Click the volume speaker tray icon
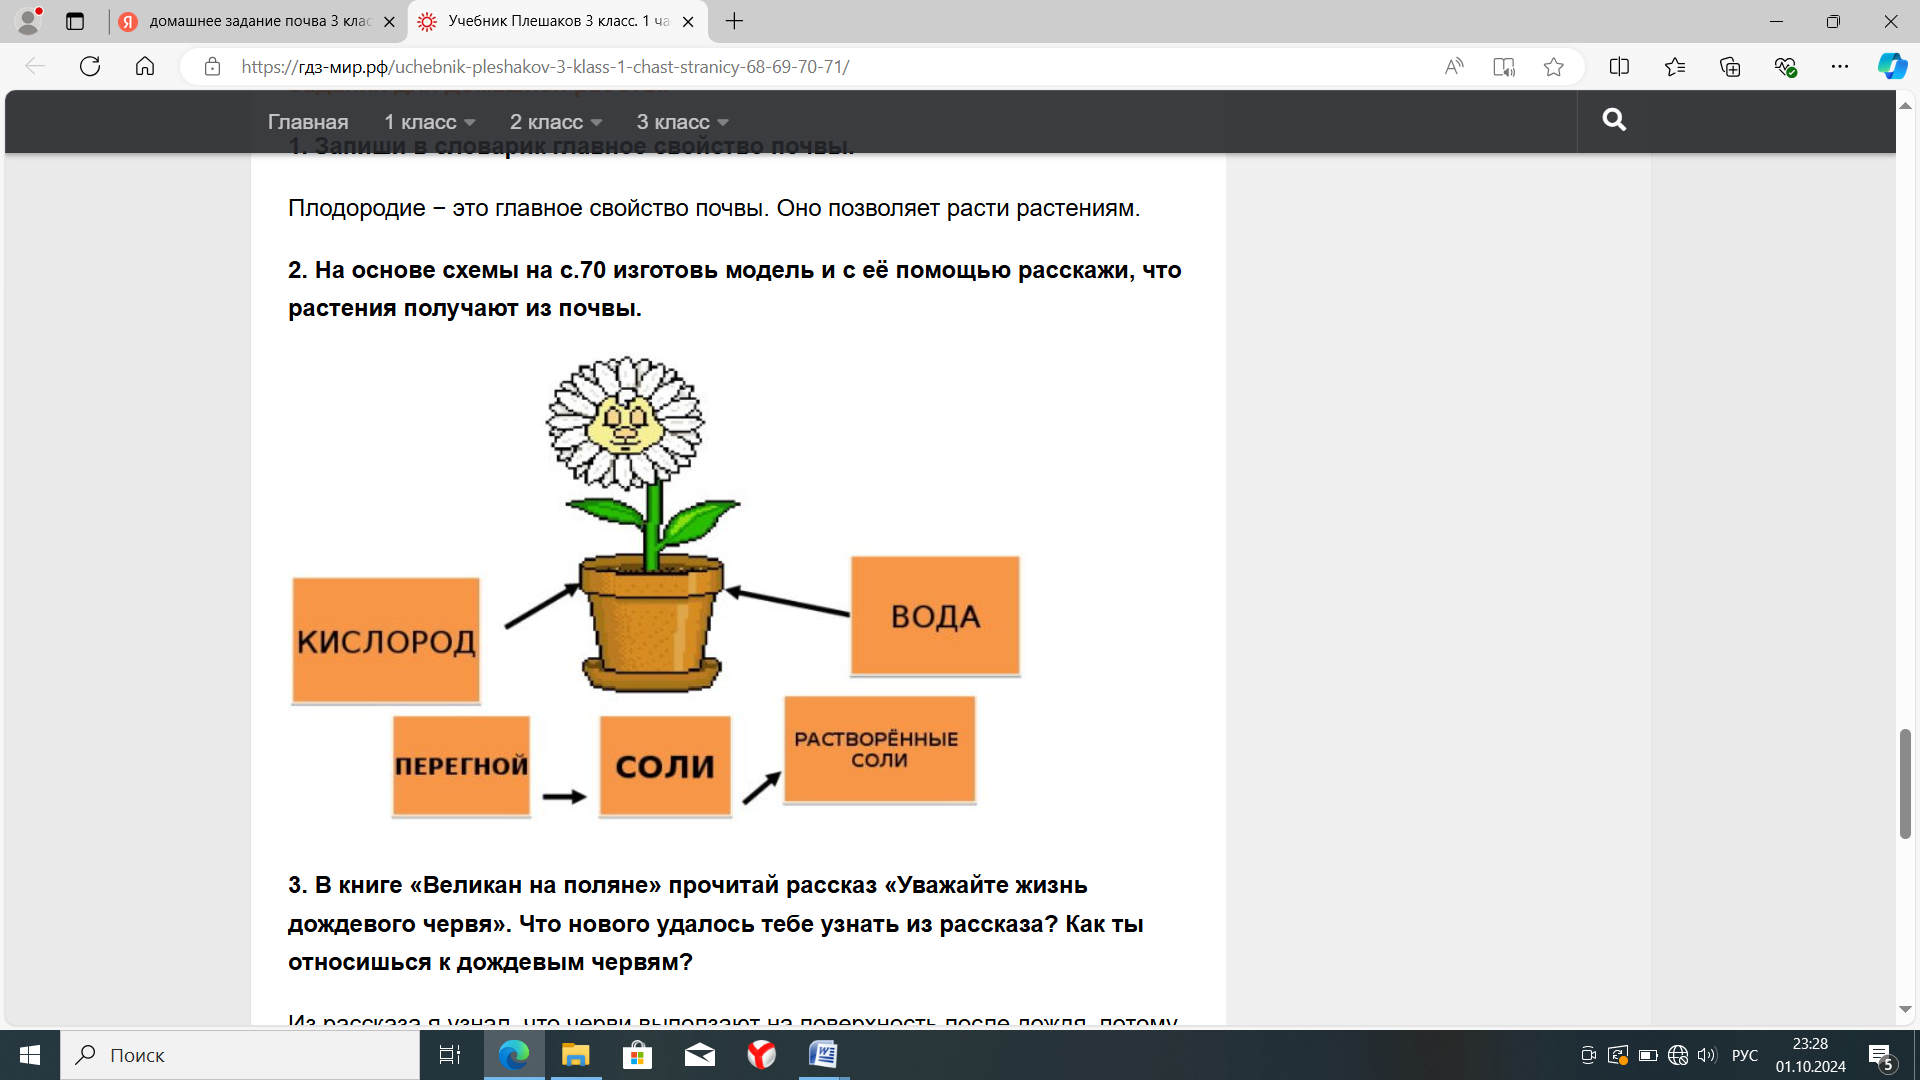The height and width of the screenshot is (1080, 1920). (x=1707, y=1055)
